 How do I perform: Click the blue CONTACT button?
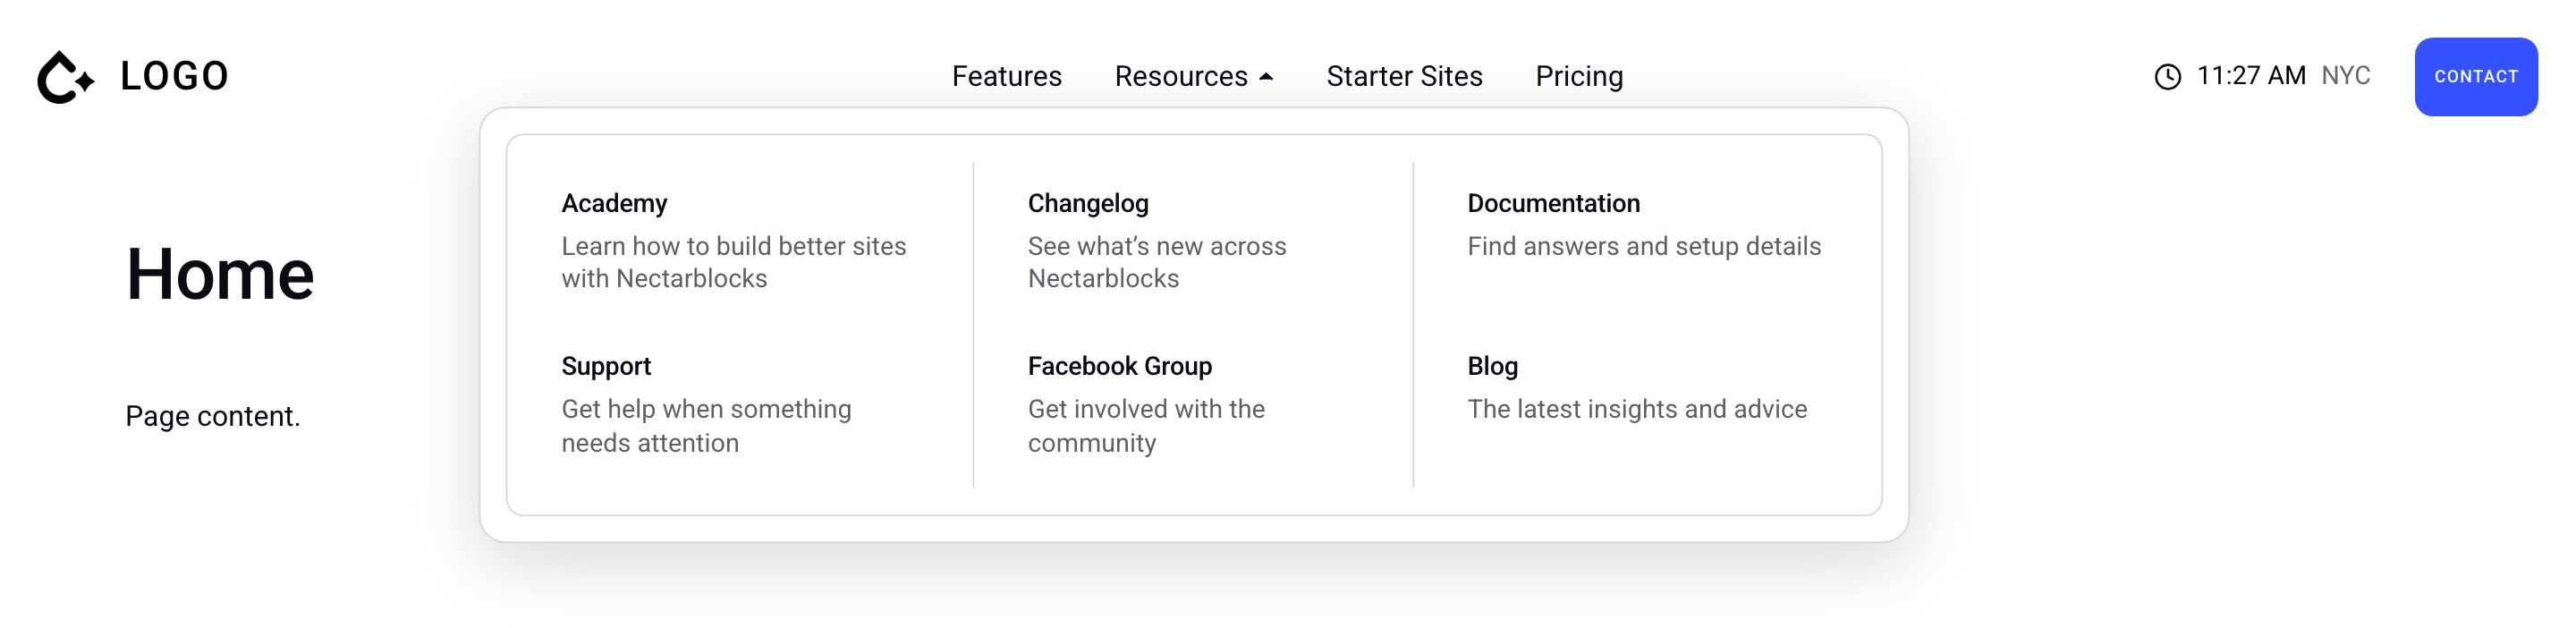pos(2476,77)
